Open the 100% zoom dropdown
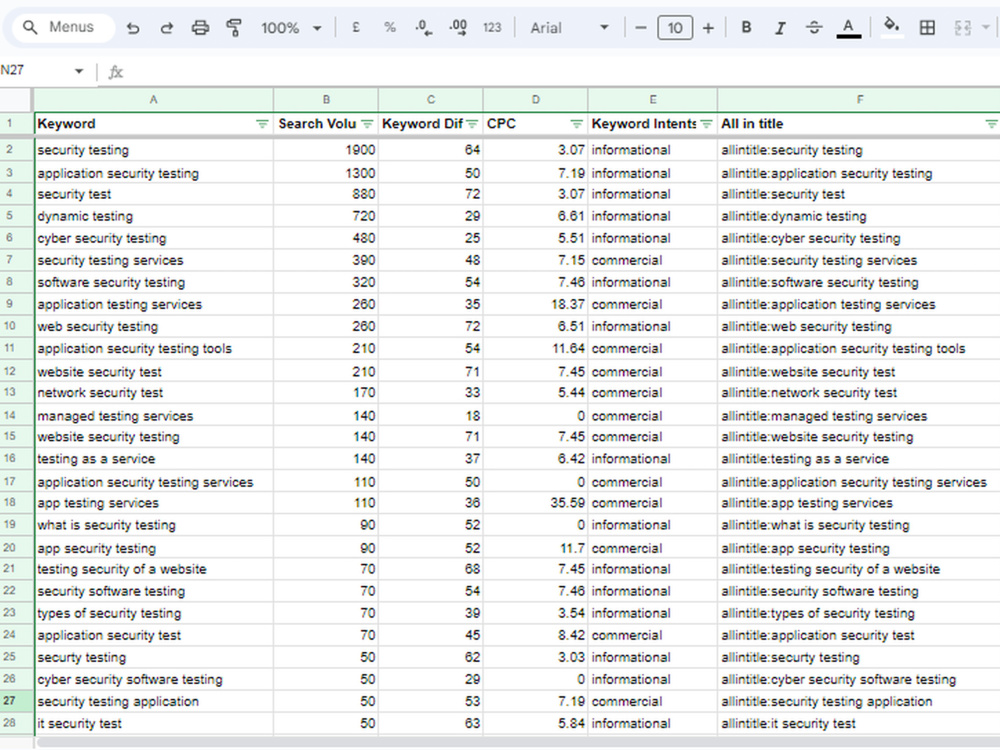Viewport: 1000px width, 750px height. point(291,28)
